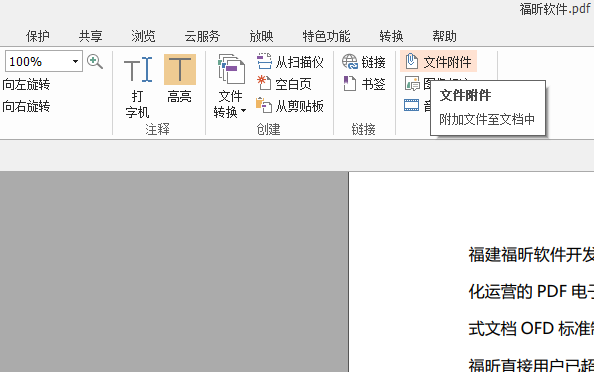
Task: Click the audio/video filmstrip icon
Action: pyautogui.click(x=411, y=105)
